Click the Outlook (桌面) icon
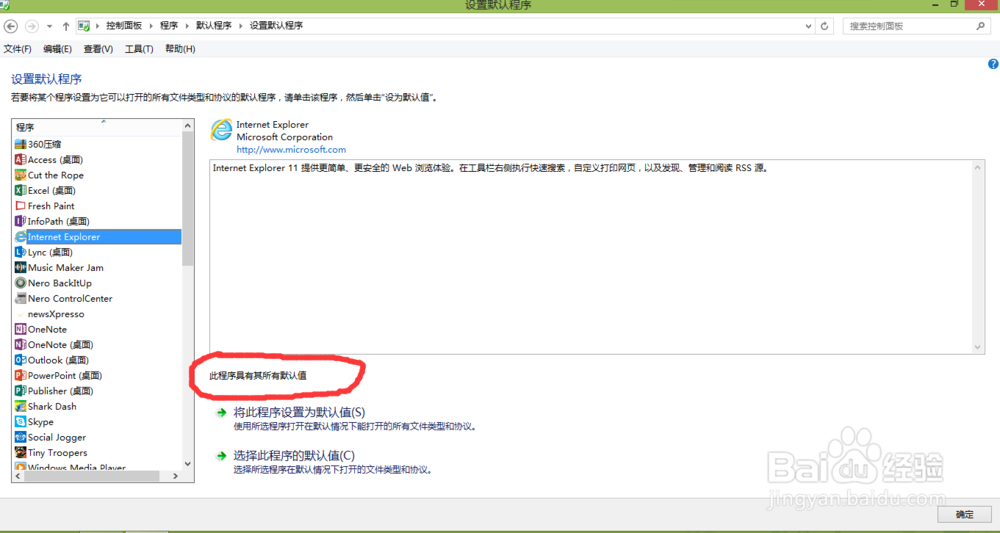The width and height of the screenshot is (1000, 533). (x=20, y=360)
